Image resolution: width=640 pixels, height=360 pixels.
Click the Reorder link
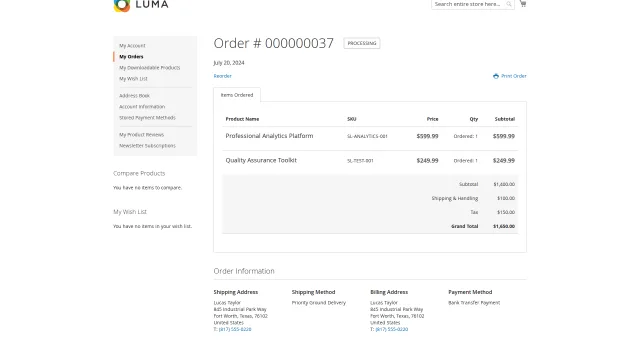222,76
